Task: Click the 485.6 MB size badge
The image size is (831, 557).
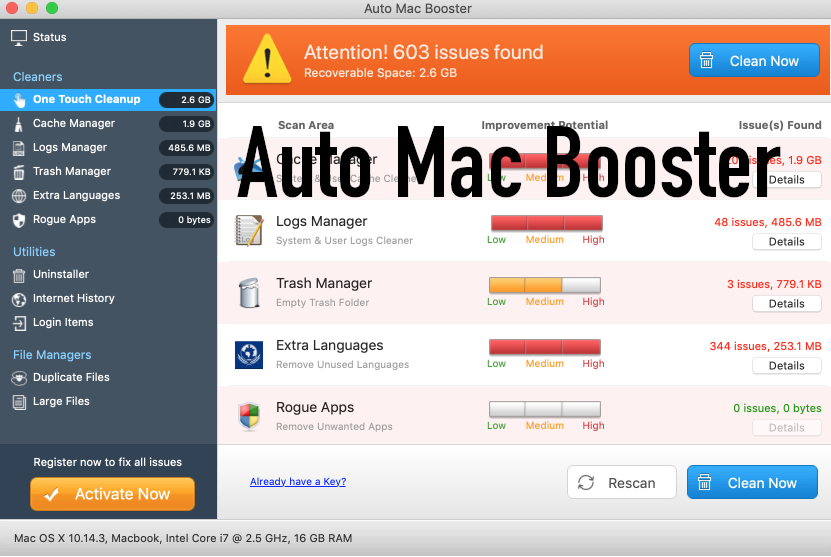Action: point(187,148)
